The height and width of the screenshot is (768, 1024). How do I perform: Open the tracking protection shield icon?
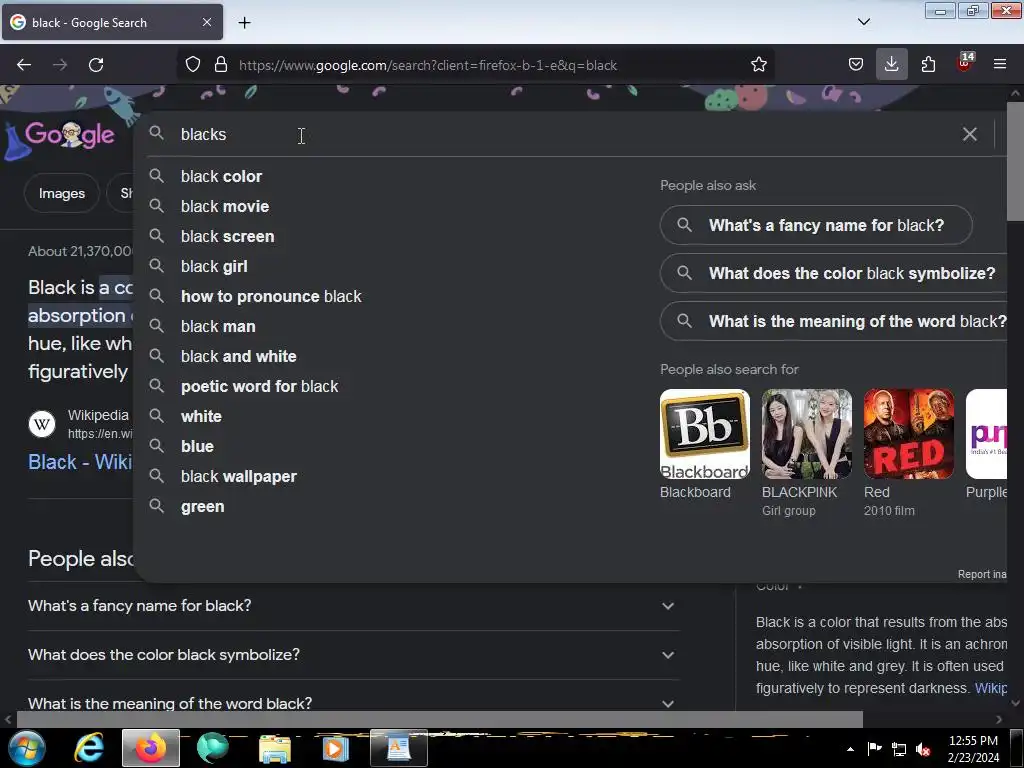(x=193, y=65)
